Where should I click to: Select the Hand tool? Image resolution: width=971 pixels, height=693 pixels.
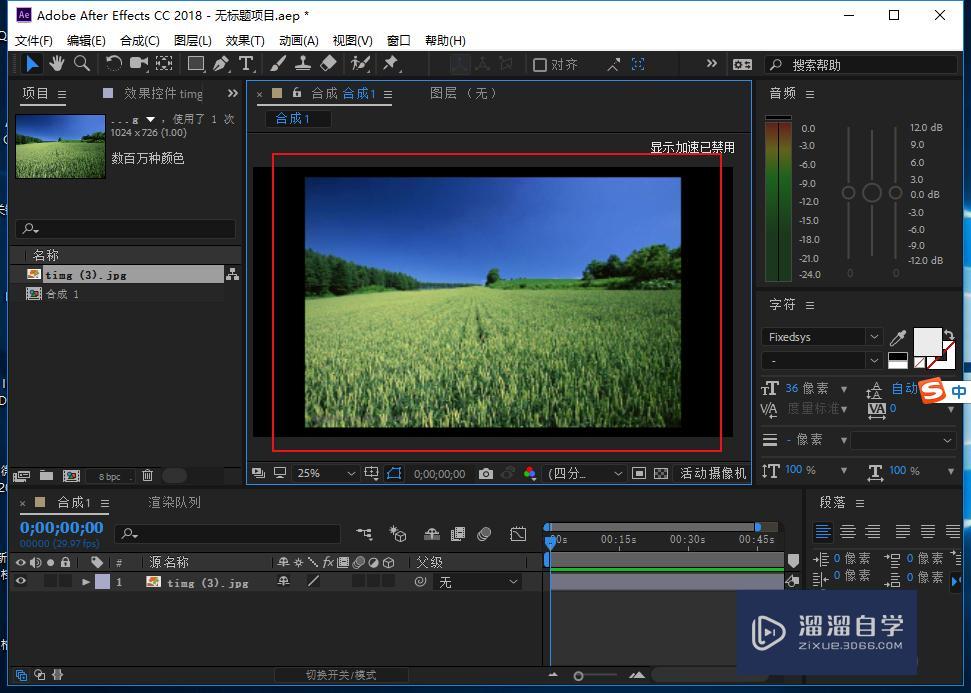(x=57, y=64)
